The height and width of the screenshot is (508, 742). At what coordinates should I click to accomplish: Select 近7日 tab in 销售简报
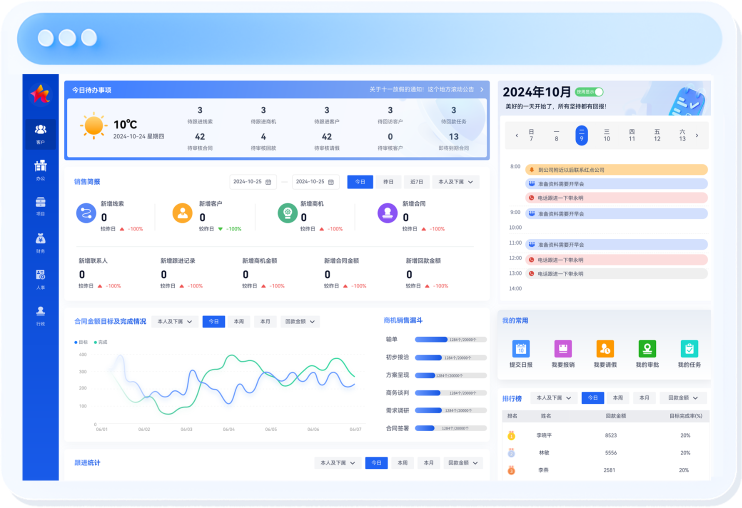(x=416, y=182)
